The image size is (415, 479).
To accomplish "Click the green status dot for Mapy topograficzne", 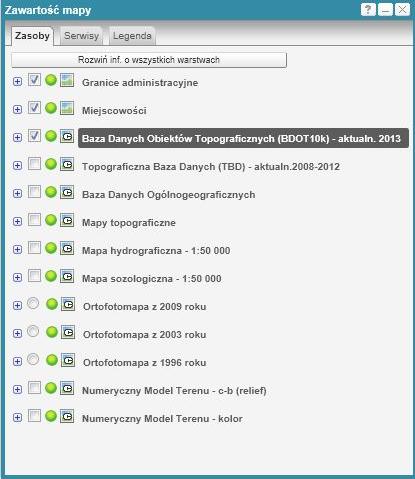I will [51, 220].
